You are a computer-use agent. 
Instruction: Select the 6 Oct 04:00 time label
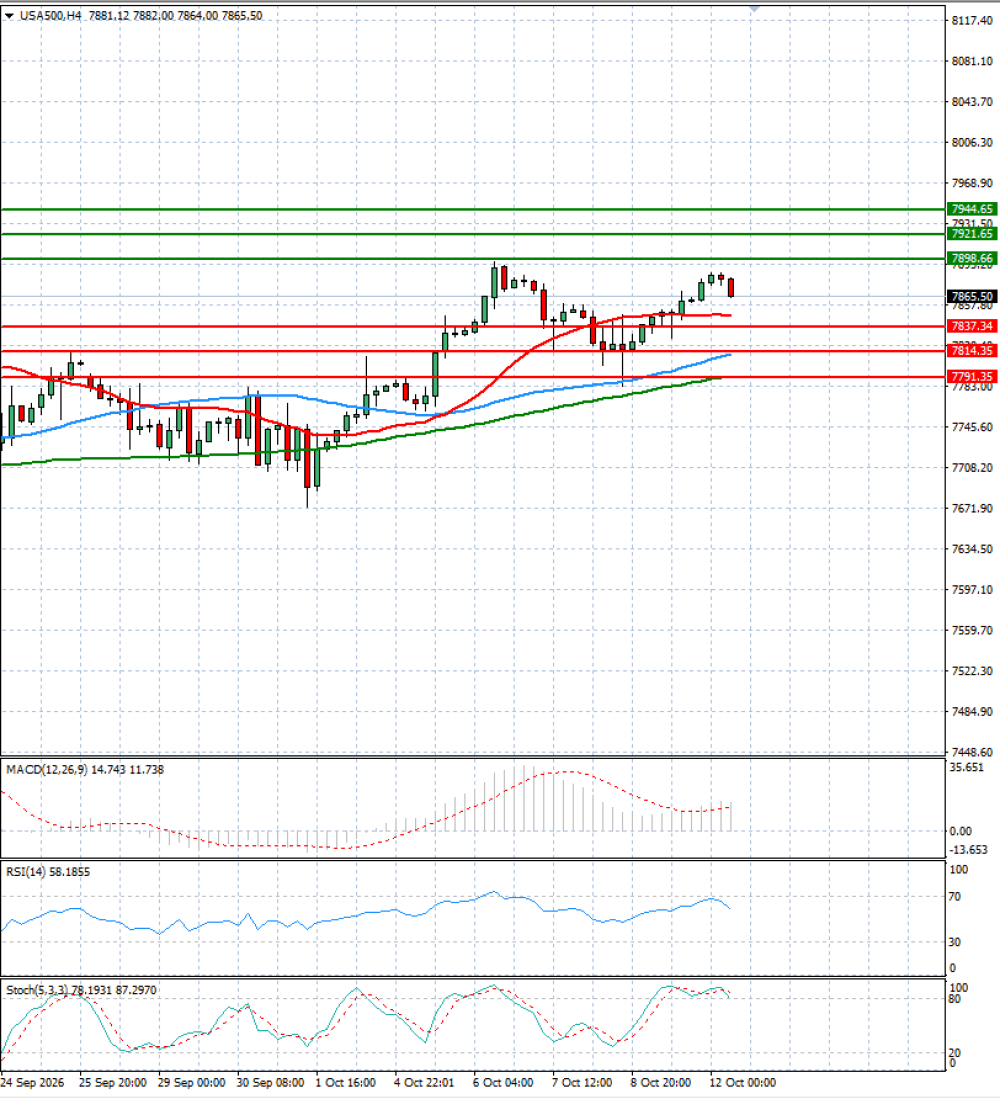point(503,1082)
